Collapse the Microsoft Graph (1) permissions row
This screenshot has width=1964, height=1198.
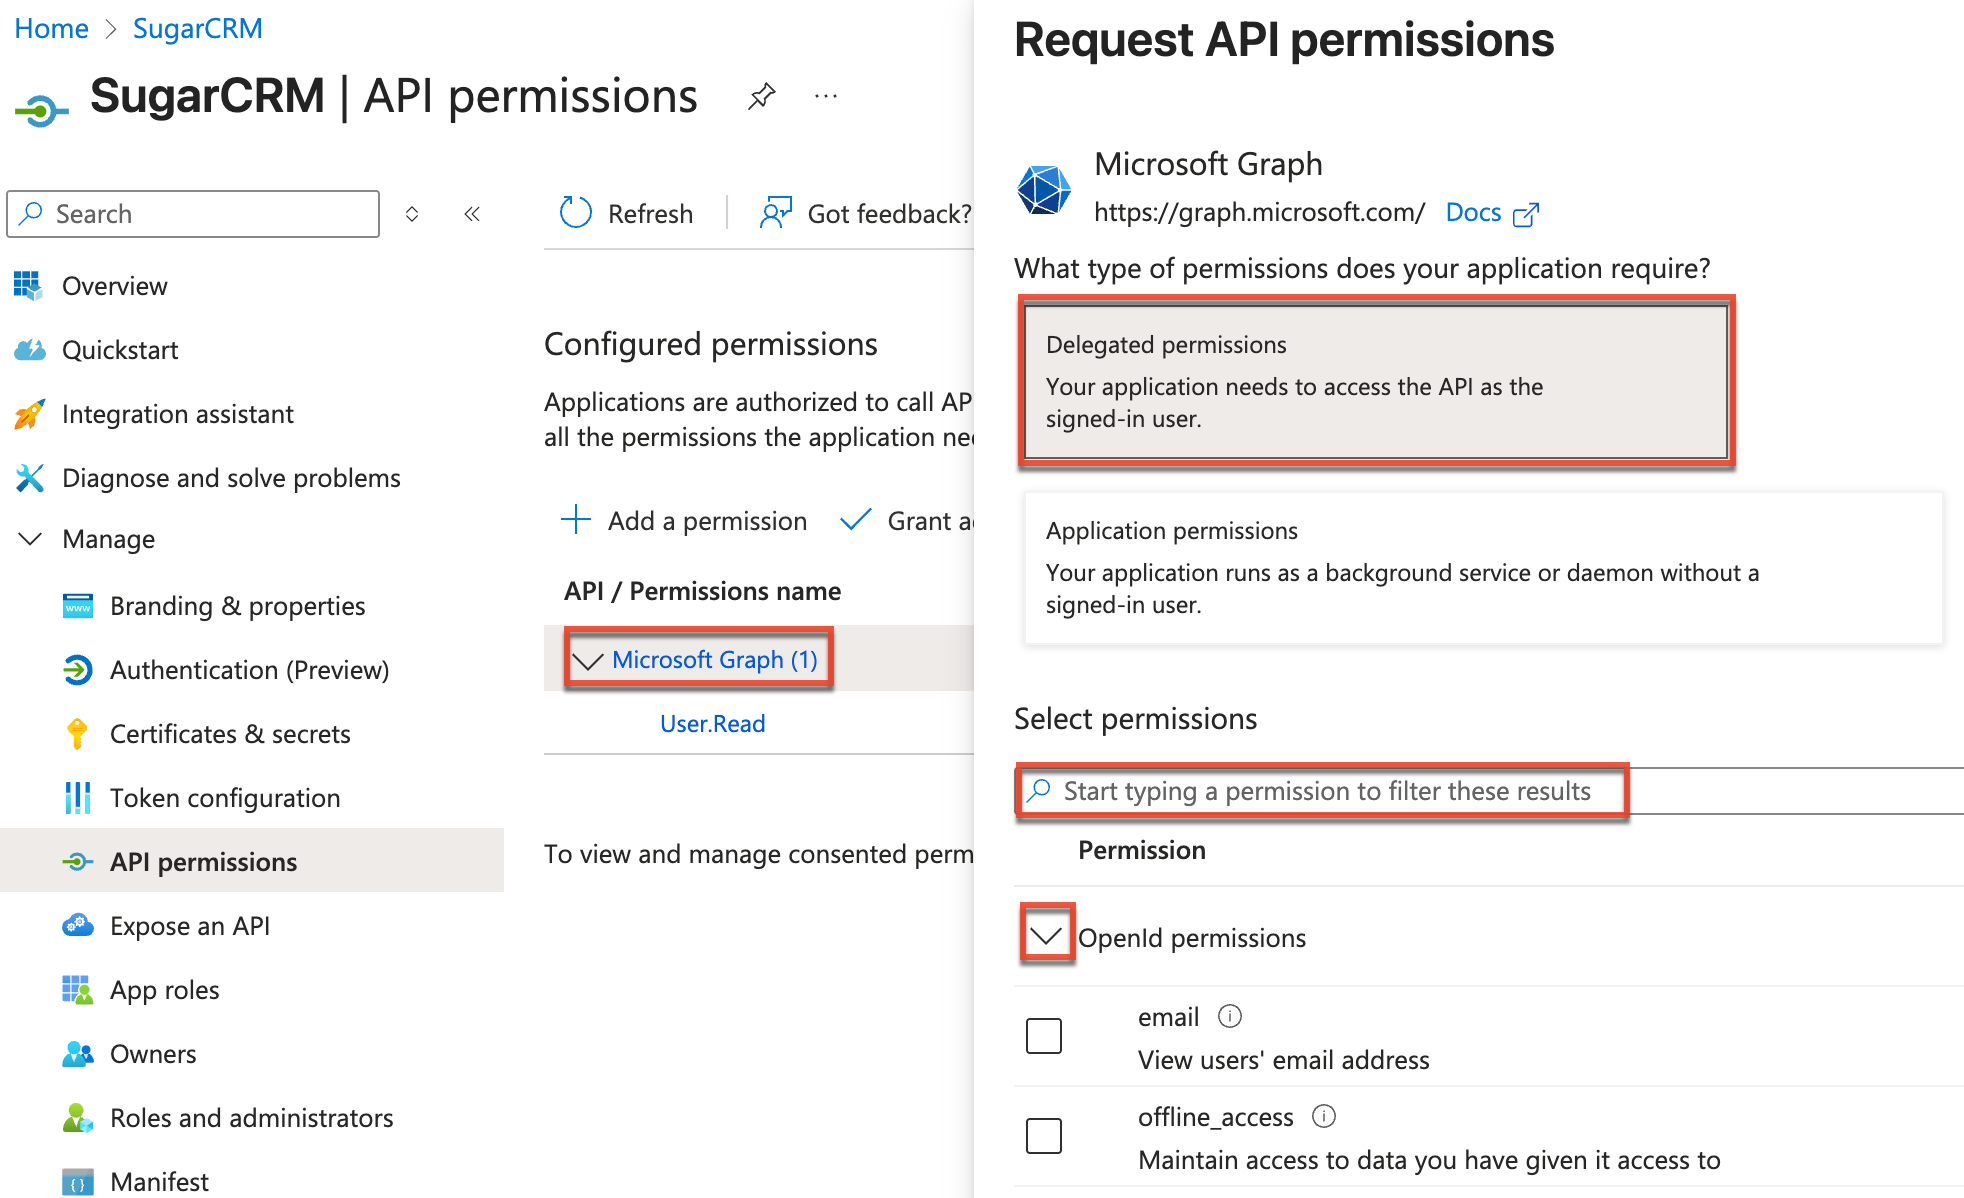pyautogui.click(x=588, y=660)
